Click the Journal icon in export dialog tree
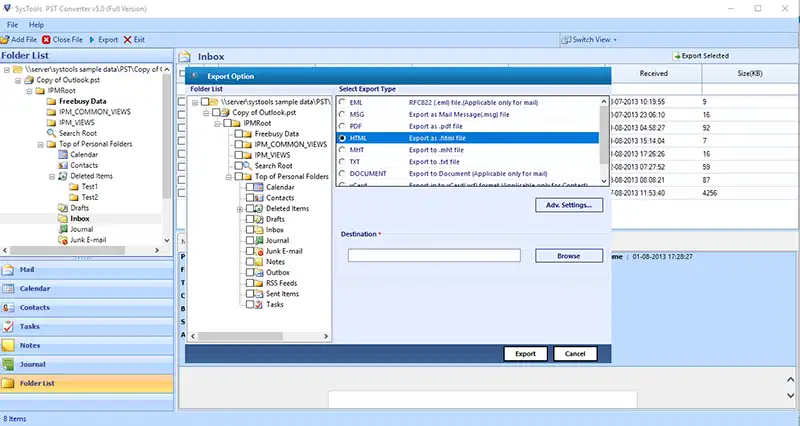The image size is (800, 426). (259, 240)
